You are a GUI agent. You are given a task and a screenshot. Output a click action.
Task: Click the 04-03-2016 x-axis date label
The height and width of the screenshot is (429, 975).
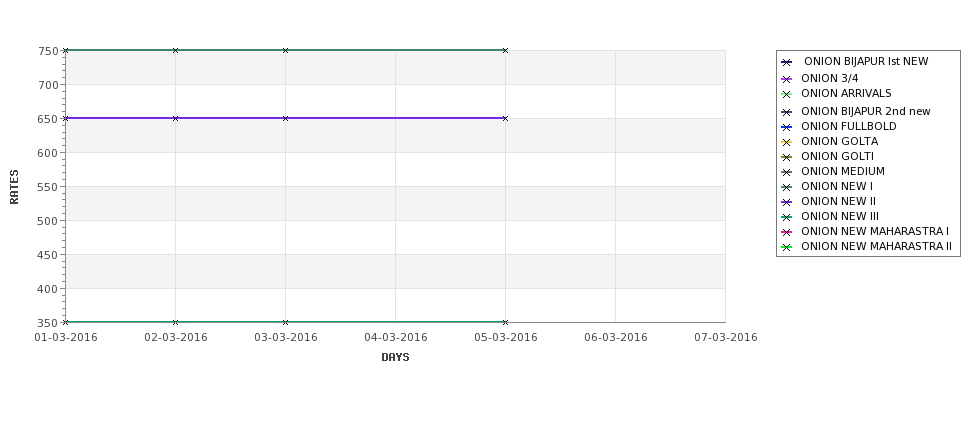click(395, 338)
